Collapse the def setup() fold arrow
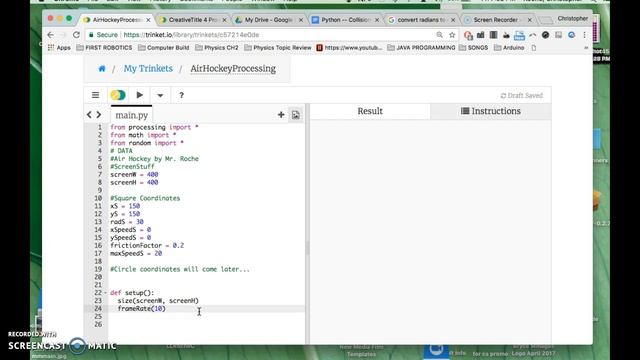 click(106, 293)
